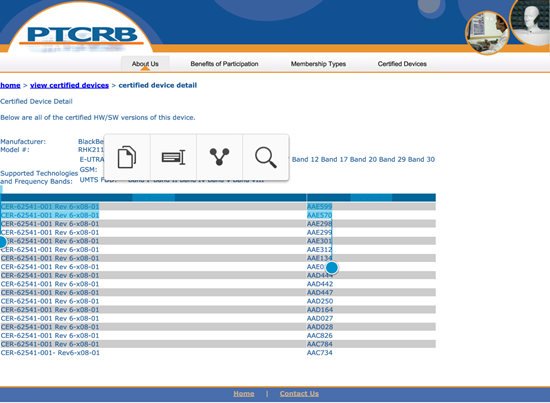Tap the copy icon in selection popup

127,157
